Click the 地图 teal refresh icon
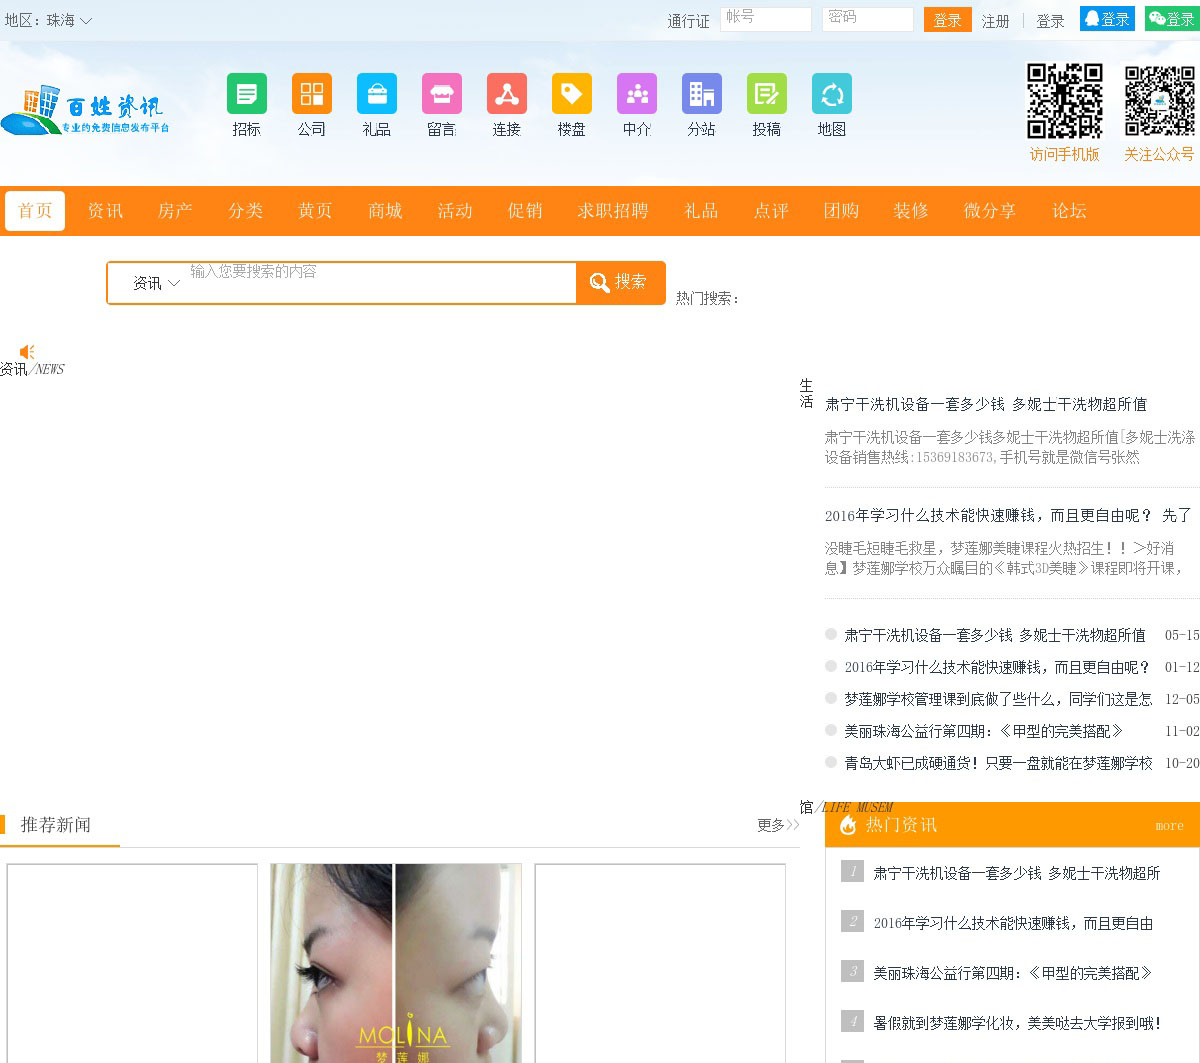Image resolution: width=1200 pixels, height=1063 pixels. [831, 94]
